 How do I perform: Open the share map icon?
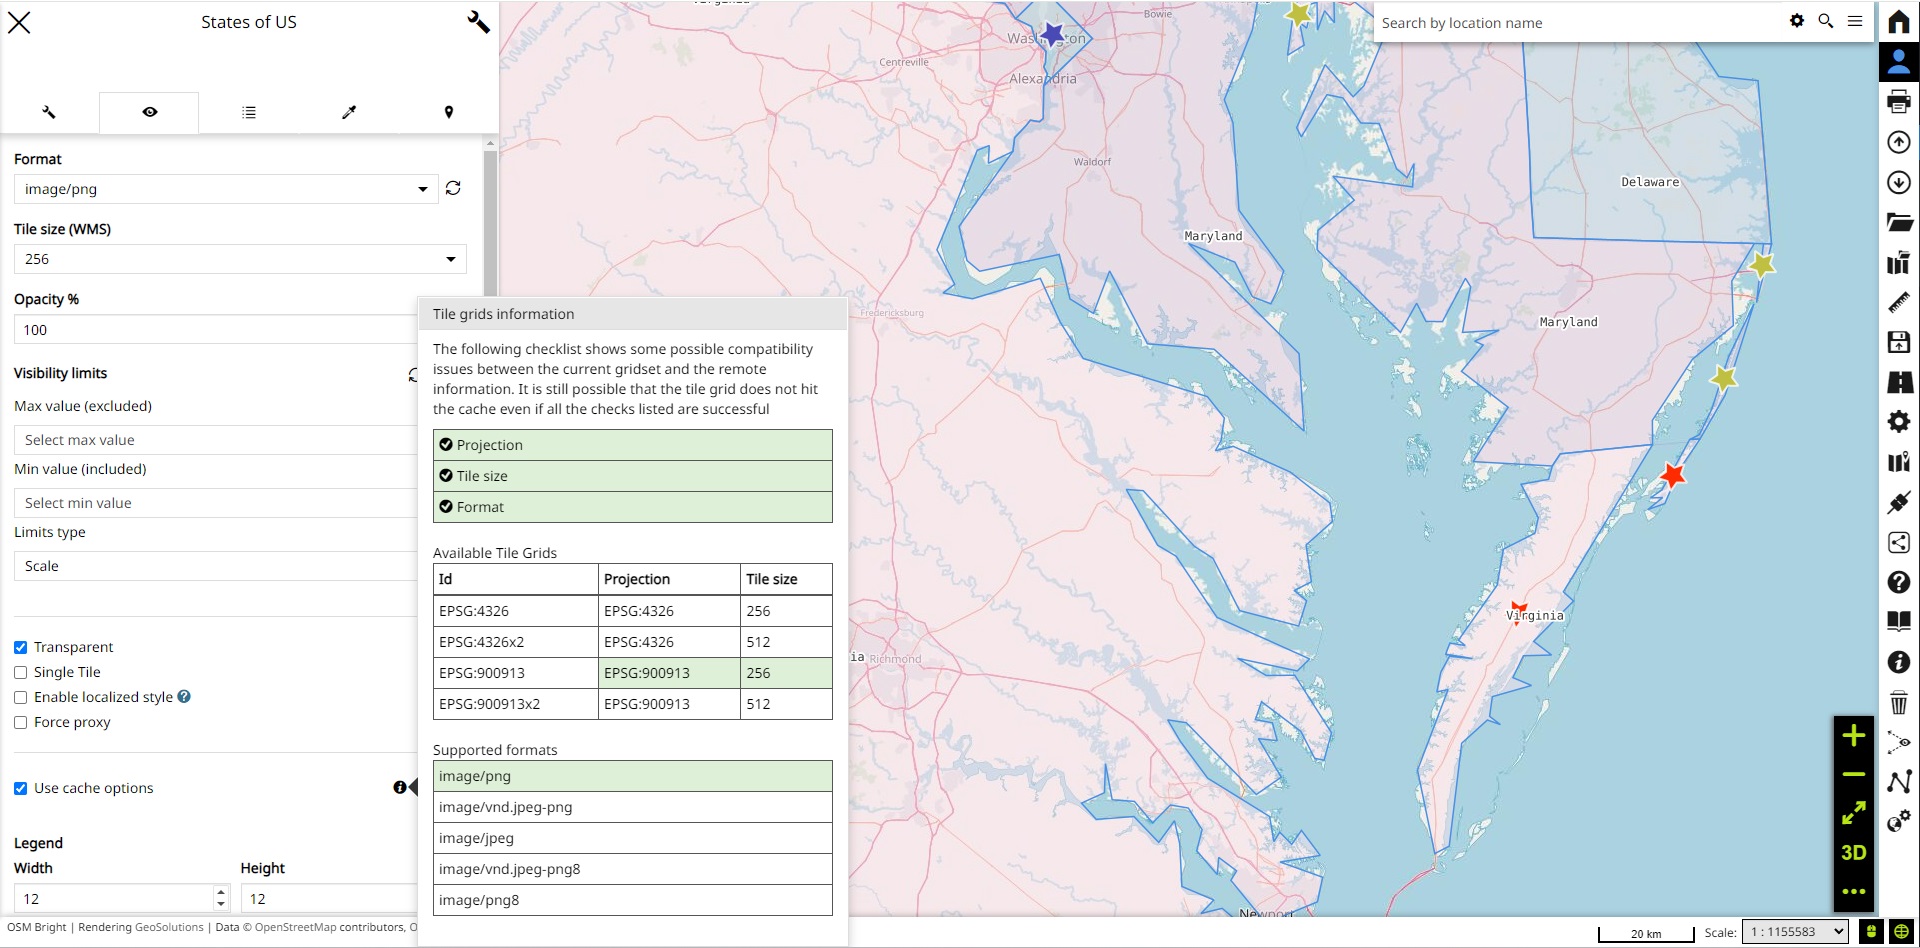1898,542
